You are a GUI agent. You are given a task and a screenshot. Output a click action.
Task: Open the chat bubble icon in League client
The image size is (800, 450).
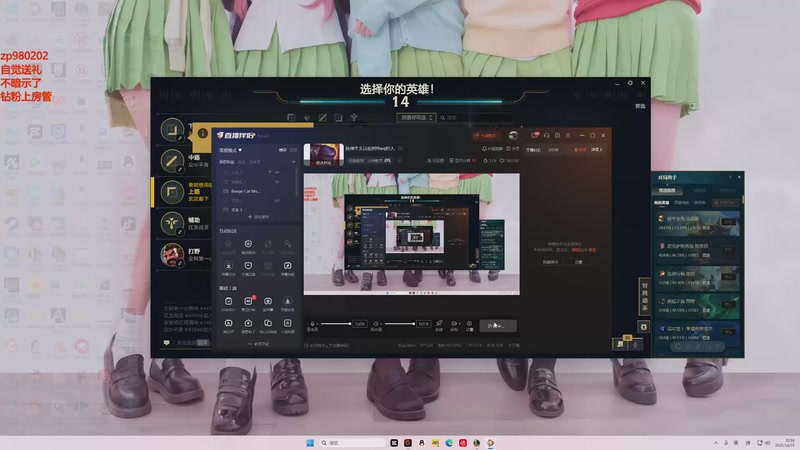(166, 343)
